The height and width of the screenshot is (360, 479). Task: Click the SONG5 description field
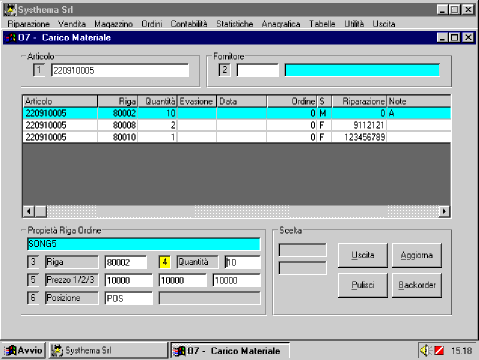click(x=143, y=244)
